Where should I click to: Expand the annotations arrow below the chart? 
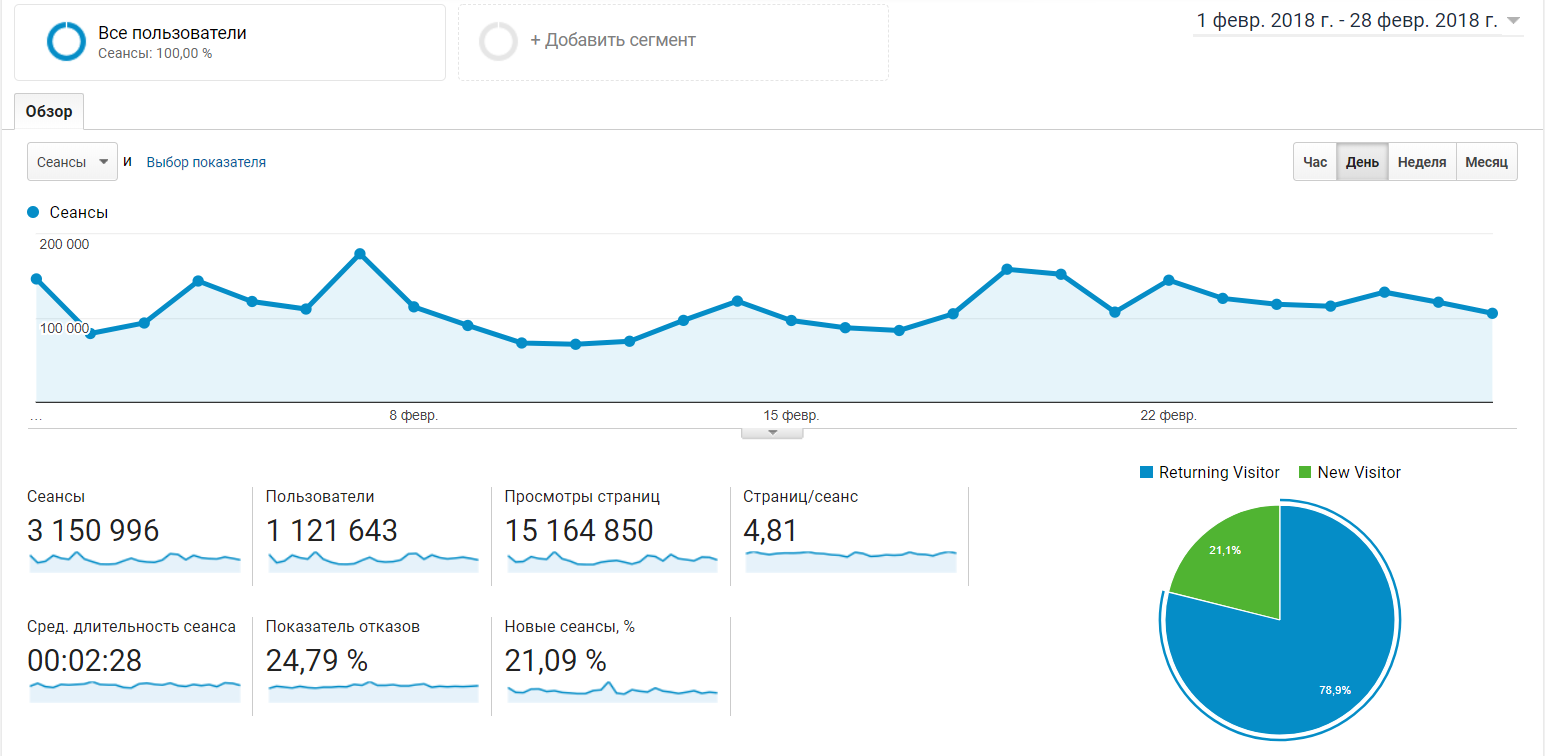pyautogui.click(x=771, y=433)
